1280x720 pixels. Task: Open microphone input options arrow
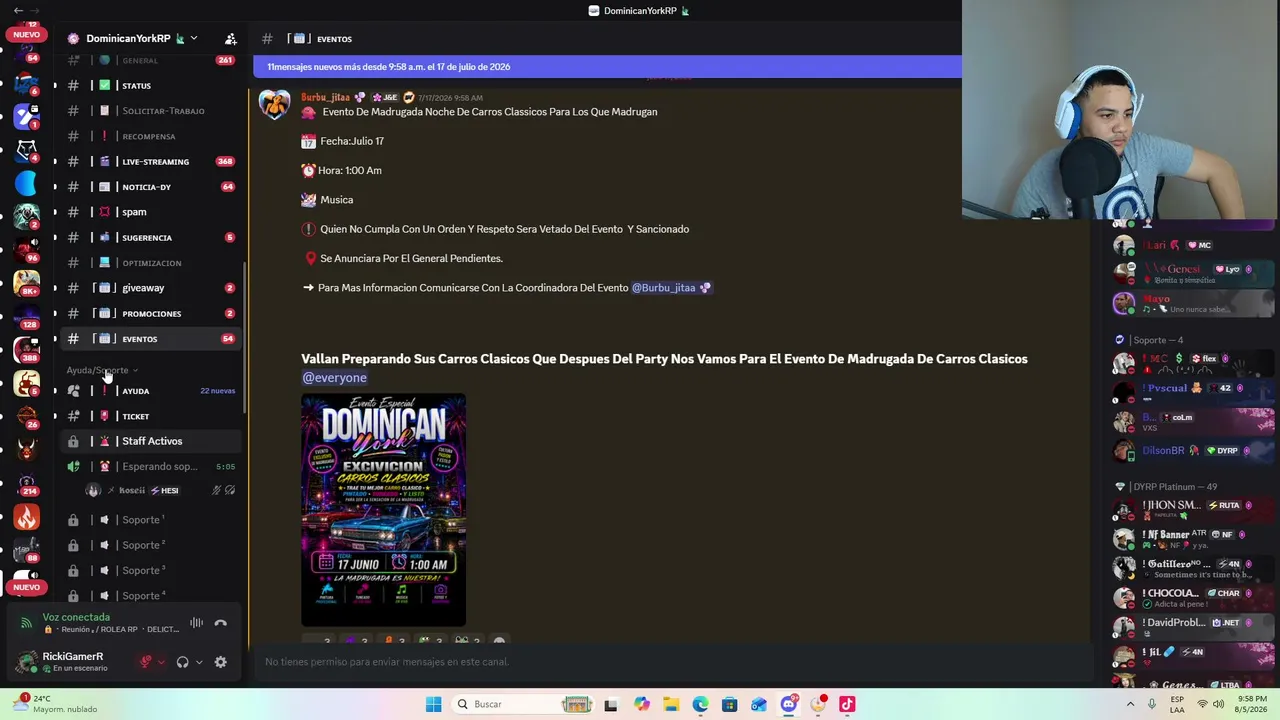(x=161, y=662)
